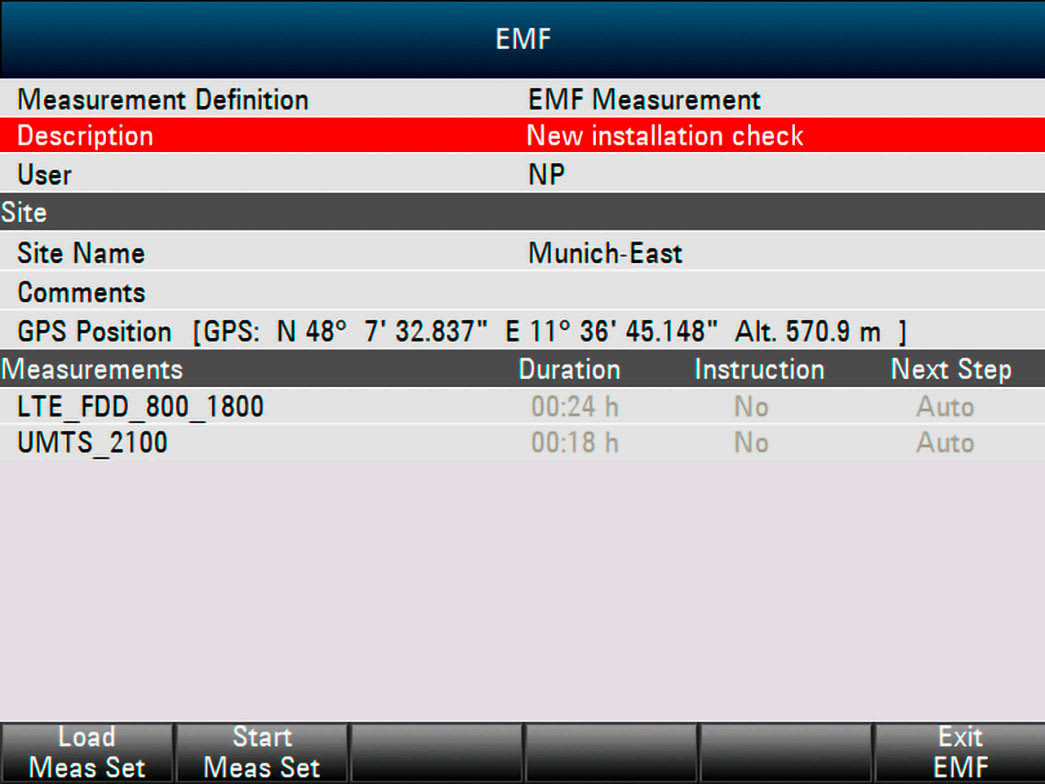Click 'New installation check' description value
This screenshot has height=784, width=1045.
[x=664, y=135]
